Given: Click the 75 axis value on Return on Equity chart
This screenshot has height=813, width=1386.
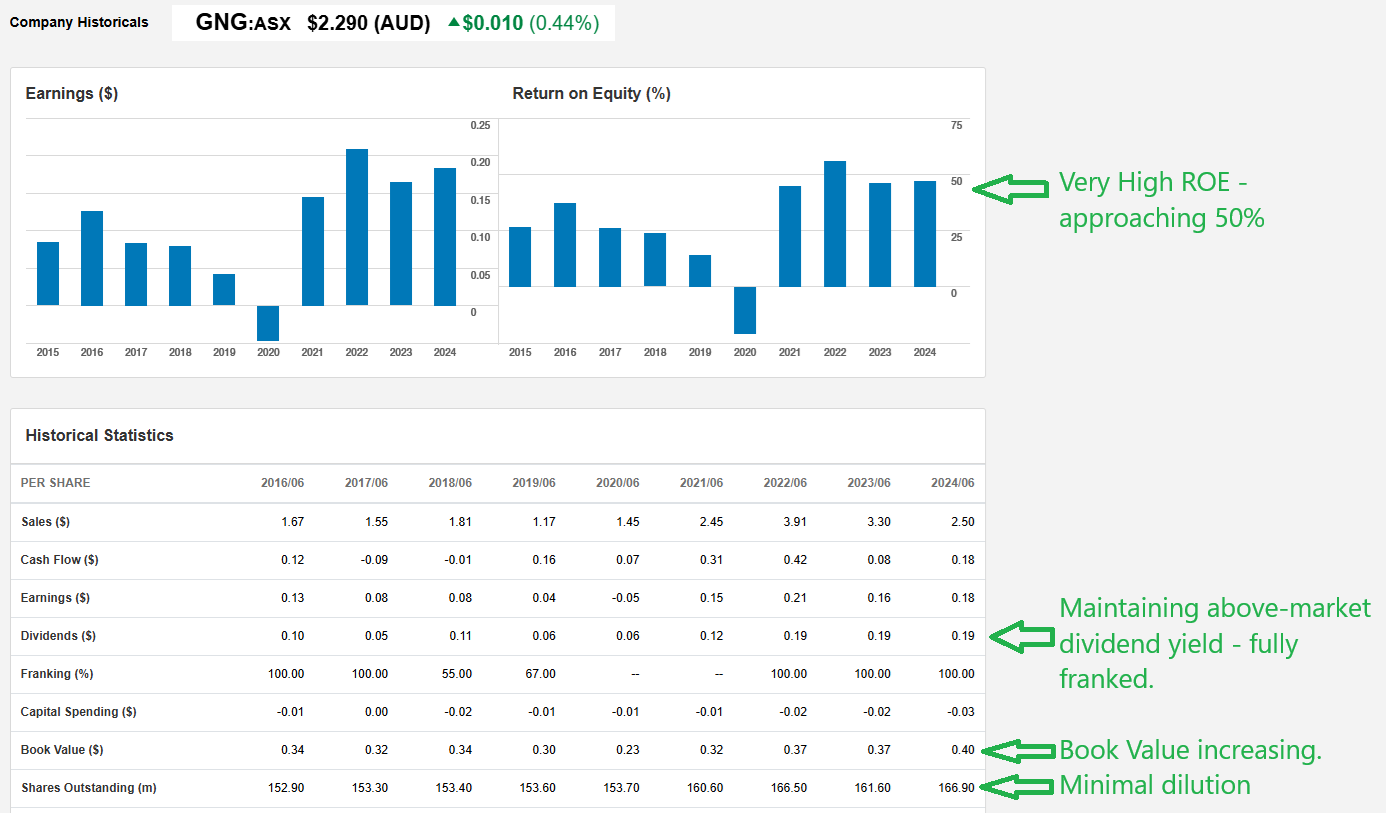Looking at the screenshot, I should coord(957,125).
